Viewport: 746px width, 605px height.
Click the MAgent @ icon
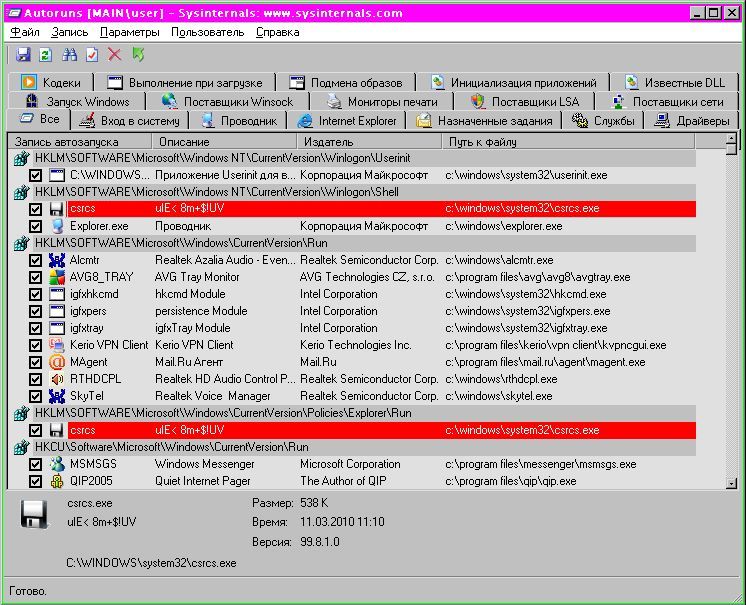point(57,362)
